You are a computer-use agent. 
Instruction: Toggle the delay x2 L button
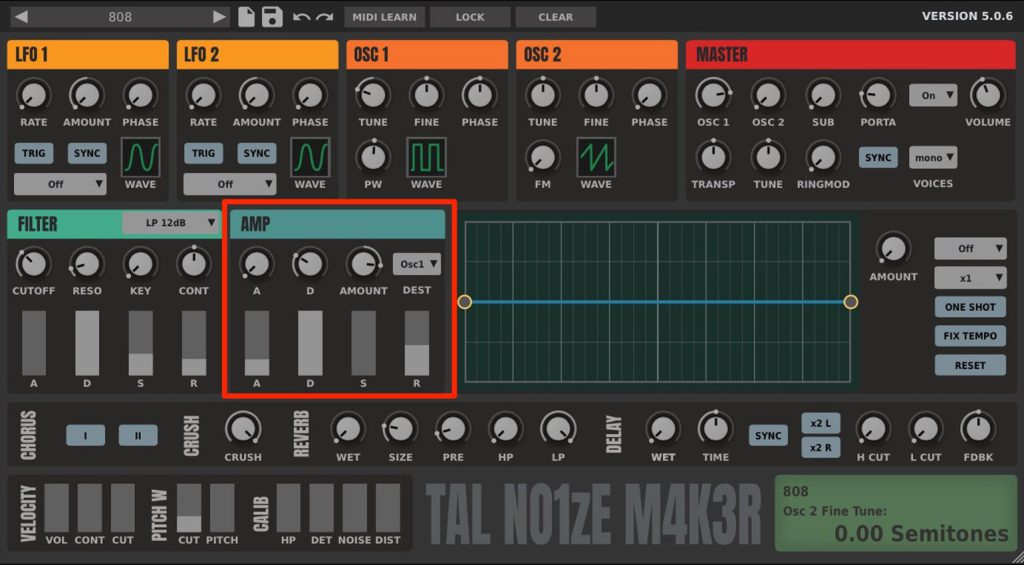point(820,424)
